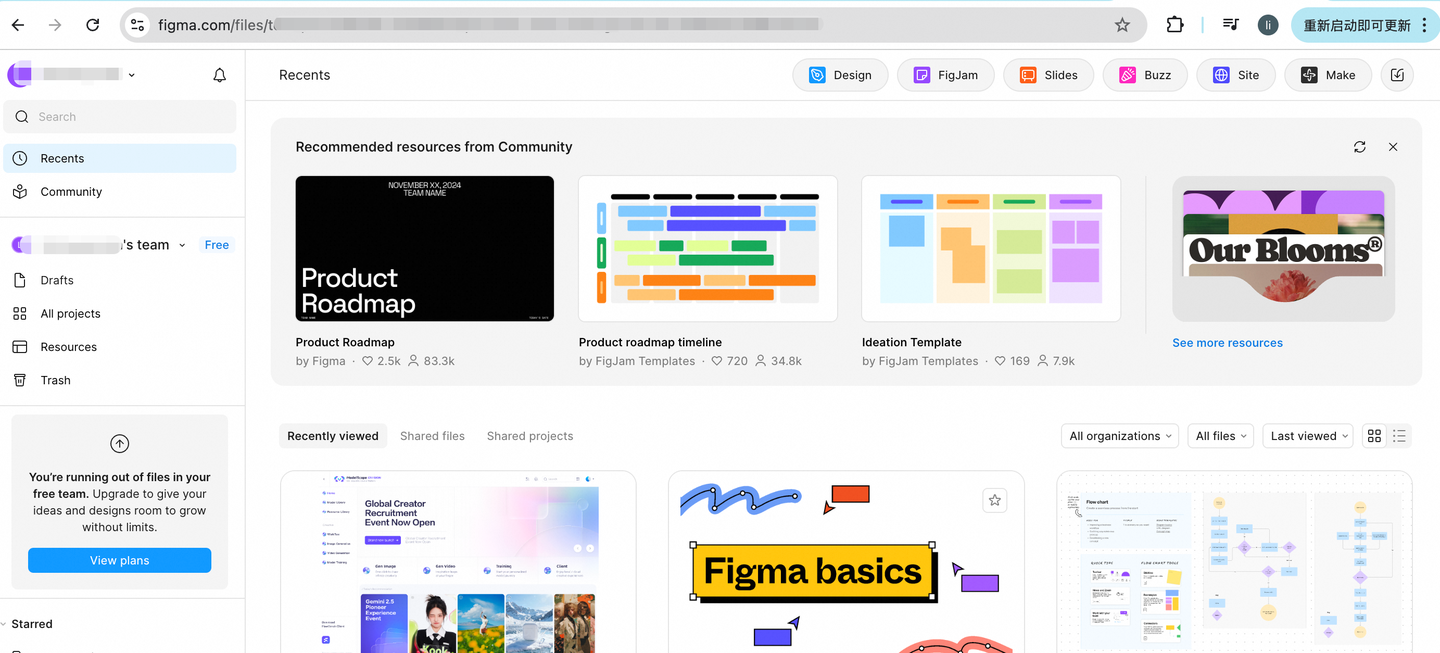Open browser extensions puzzle icon
Viewport: 1440px width, 653px height.
(x=1175, y=25)
